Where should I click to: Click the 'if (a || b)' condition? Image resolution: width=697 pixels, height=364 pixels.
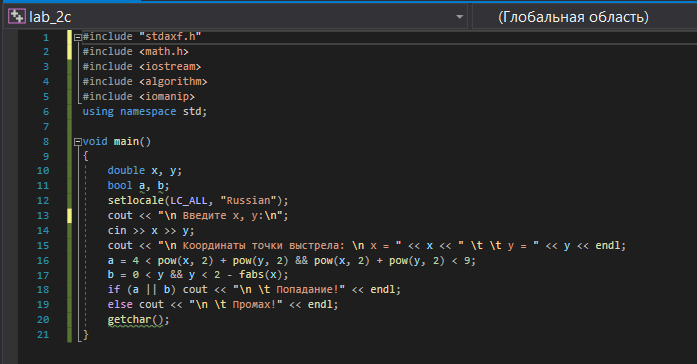tap(142, 290)
